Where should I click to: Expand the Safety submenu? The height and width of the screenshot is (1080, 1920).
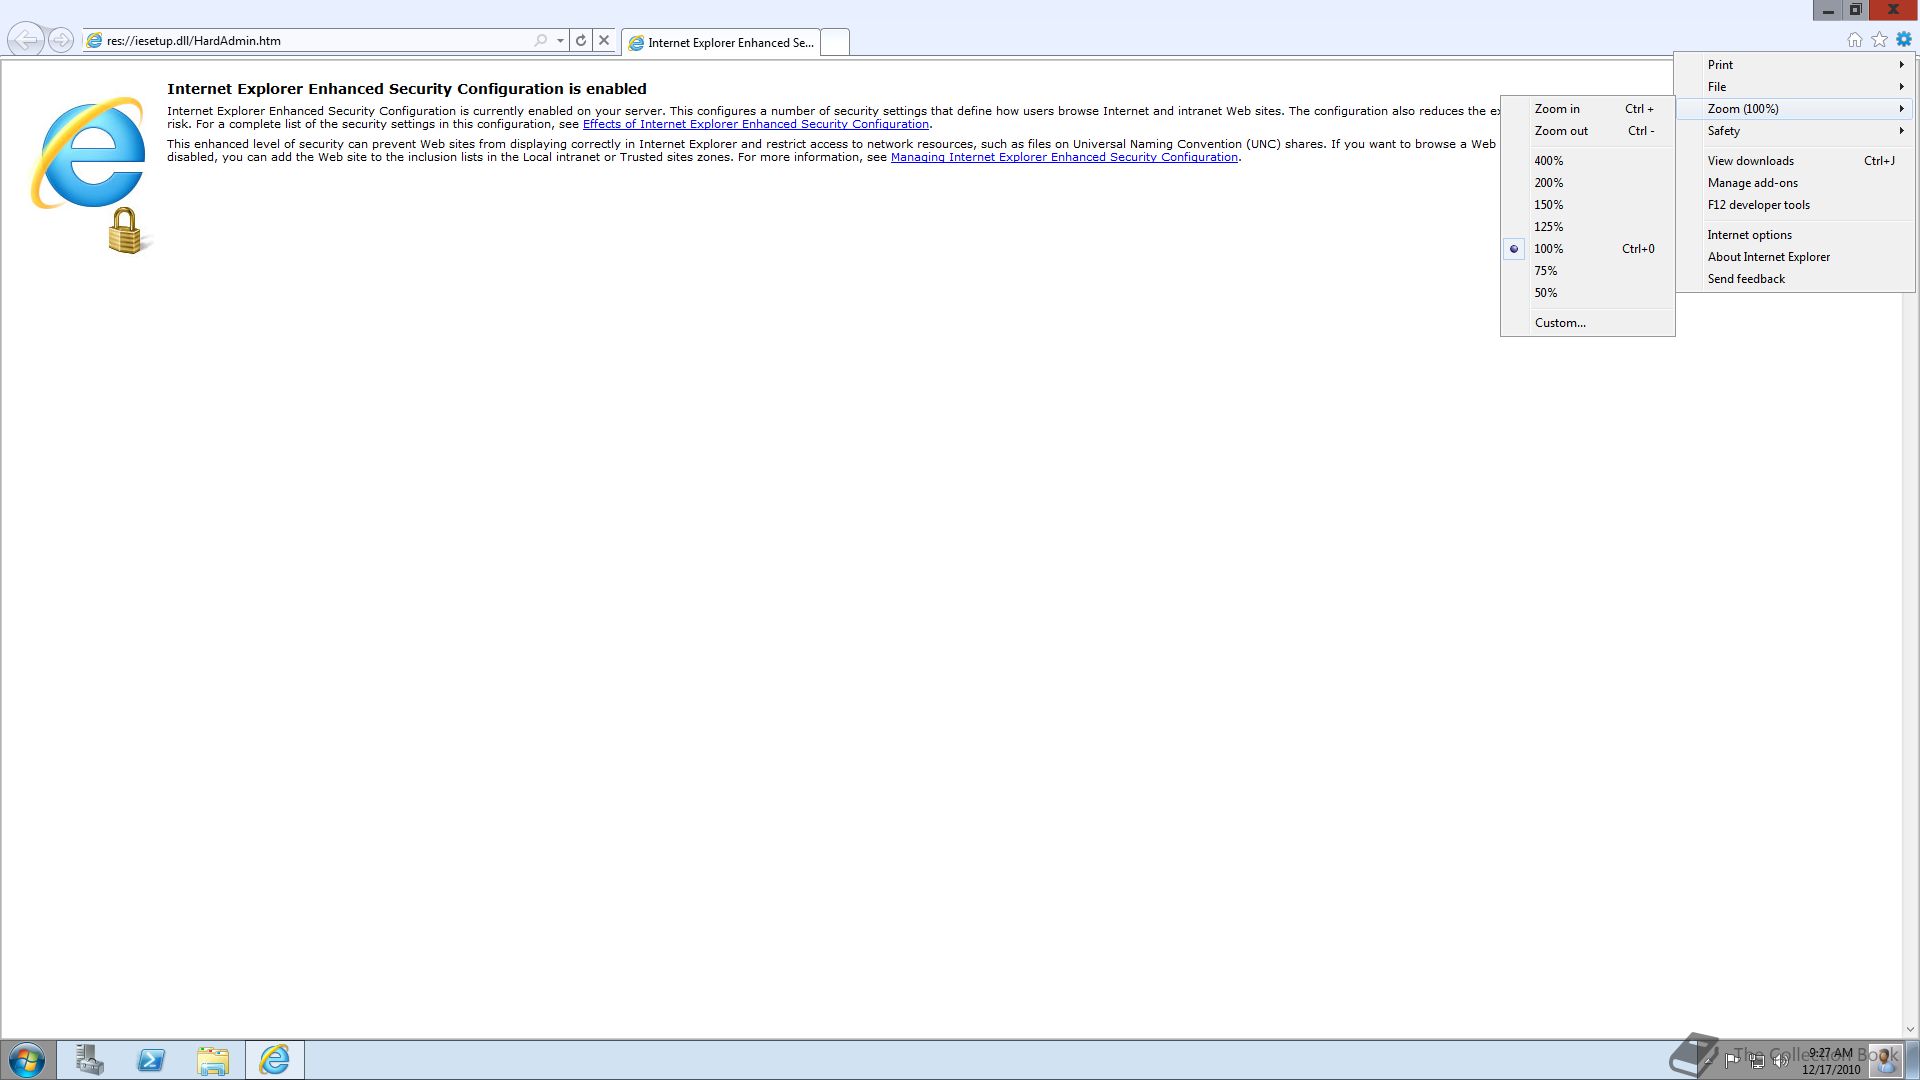(x=1796, y=131)
